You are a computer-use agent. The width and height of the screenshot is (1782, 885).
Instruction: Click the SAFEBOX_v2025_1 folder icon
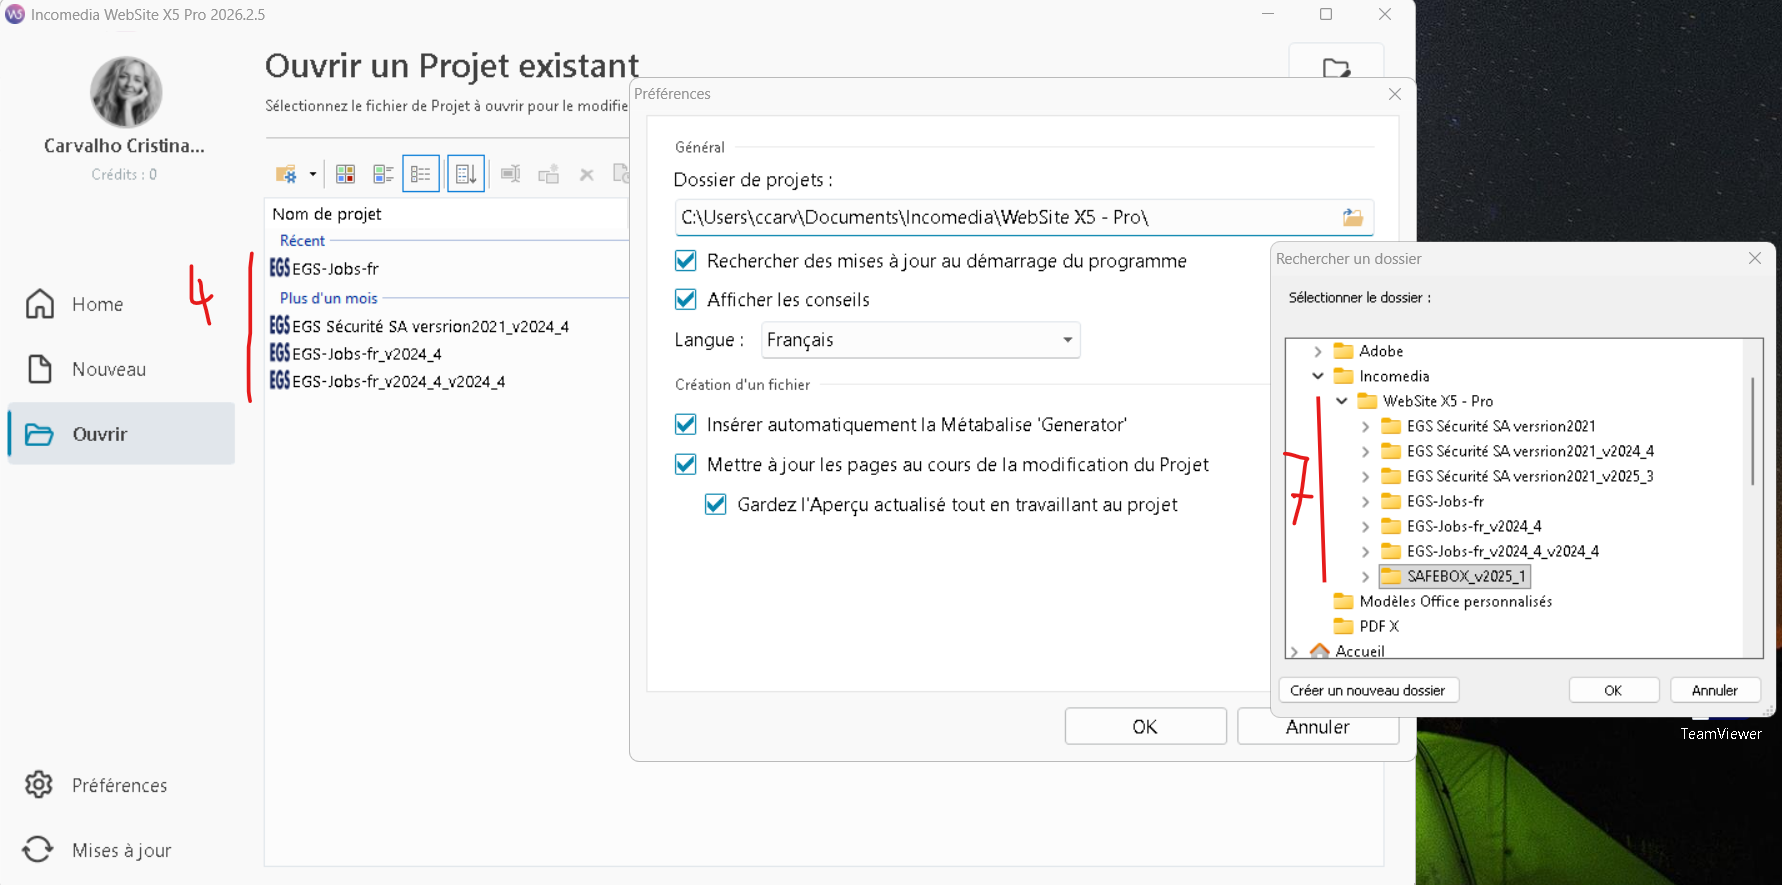click(1392, 576)
